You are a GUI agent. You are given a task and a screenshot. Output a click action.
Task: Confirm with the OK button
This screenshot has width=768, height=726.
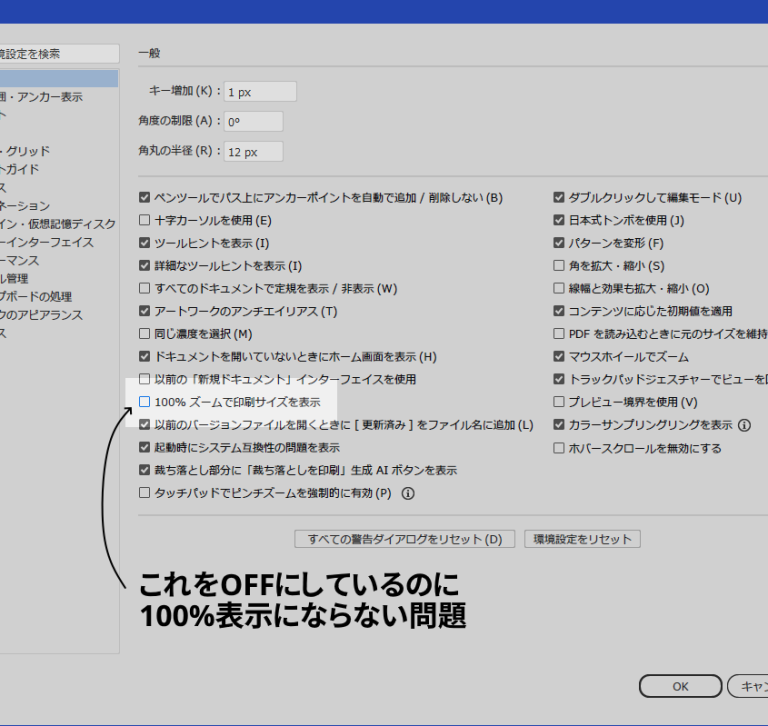[680, 686]
